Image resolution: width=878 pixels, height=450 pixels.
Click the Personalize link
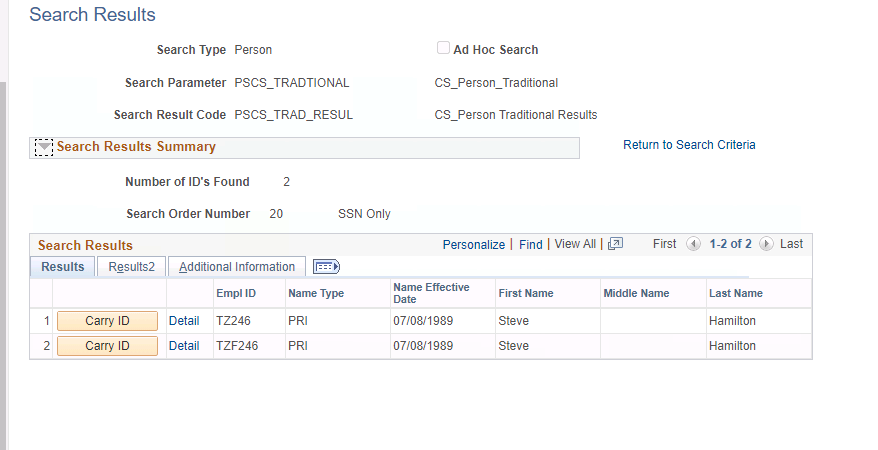coord(474,244)
